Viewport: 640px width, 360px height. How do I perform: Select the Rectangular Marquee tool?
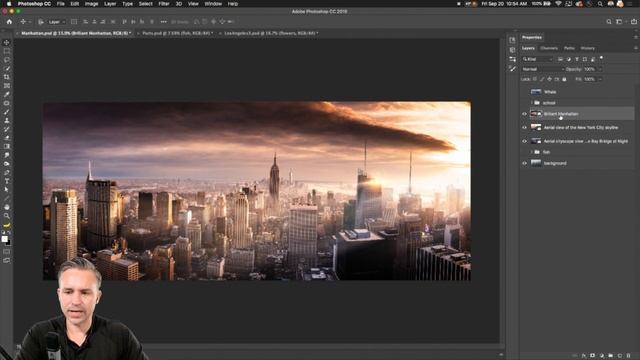pos(7,51)
